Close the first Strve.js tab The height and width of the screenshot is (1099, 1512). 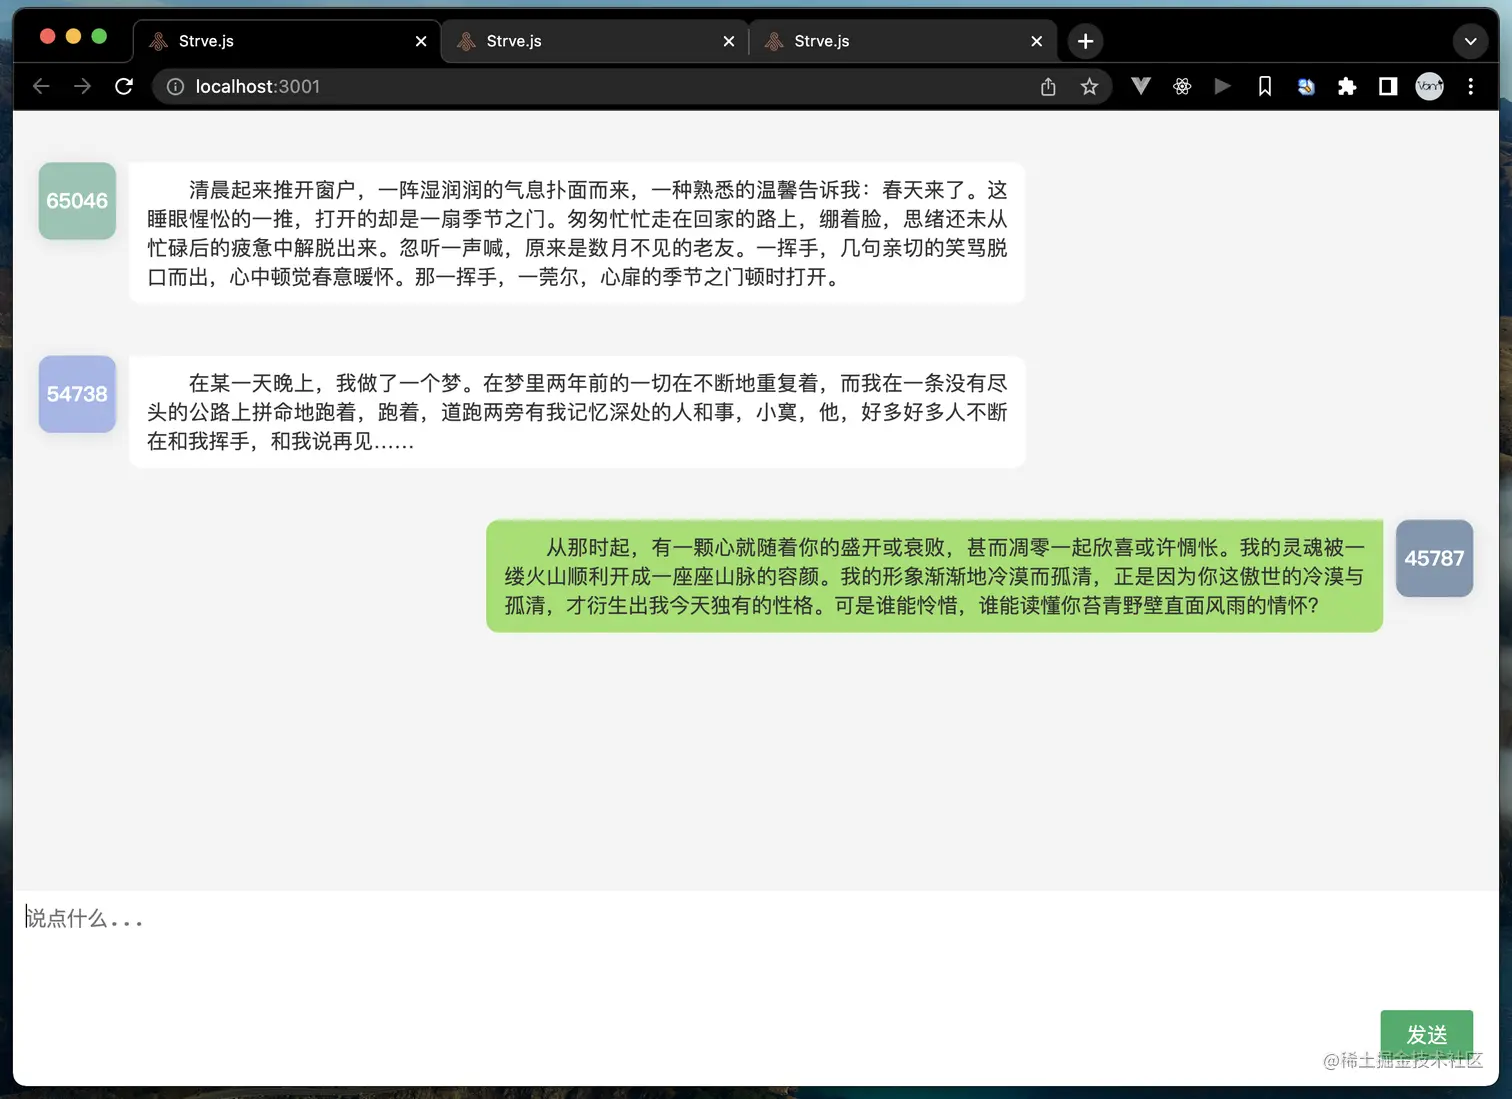(421, 41)
